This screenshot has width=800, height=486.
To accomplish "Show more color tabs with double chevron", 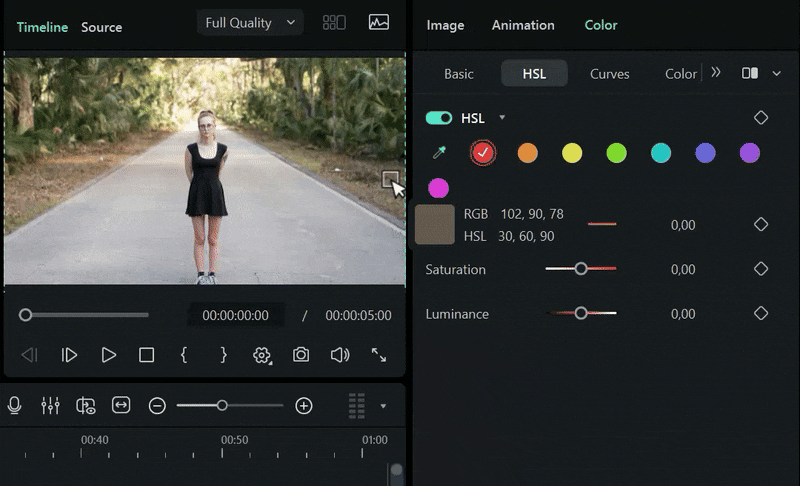I will pos(716,72).
